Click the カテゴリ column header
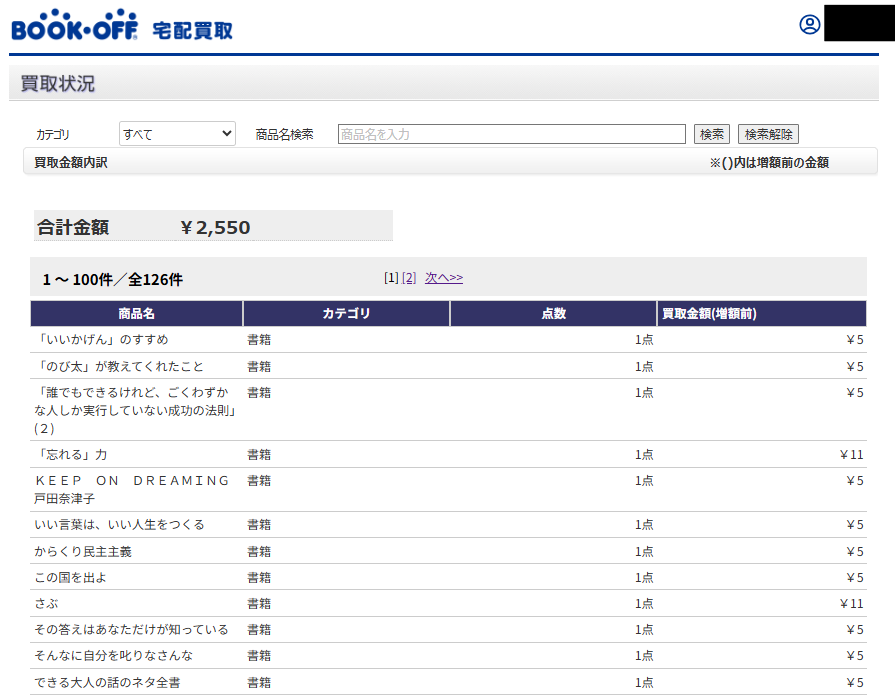The image size is (895, 695). [x=346, y=314]
